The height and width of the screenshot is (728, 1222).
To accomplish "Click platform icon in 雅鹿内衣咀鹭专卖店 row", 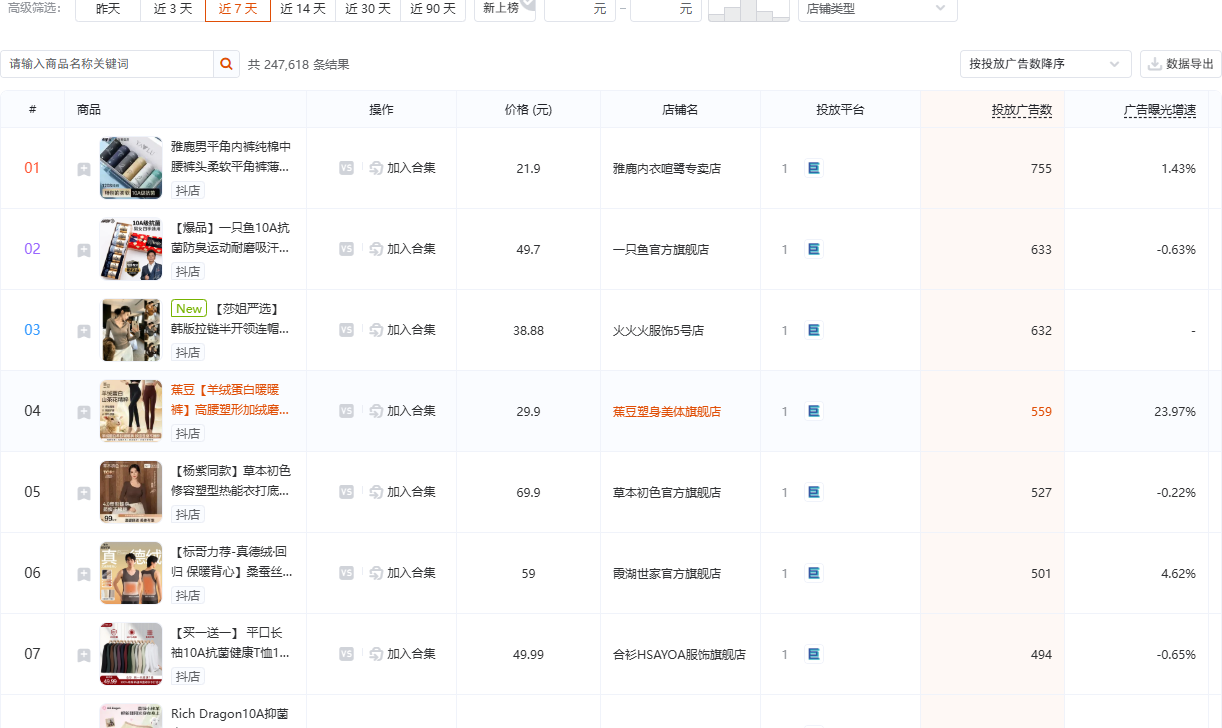I will coord(813,168).
